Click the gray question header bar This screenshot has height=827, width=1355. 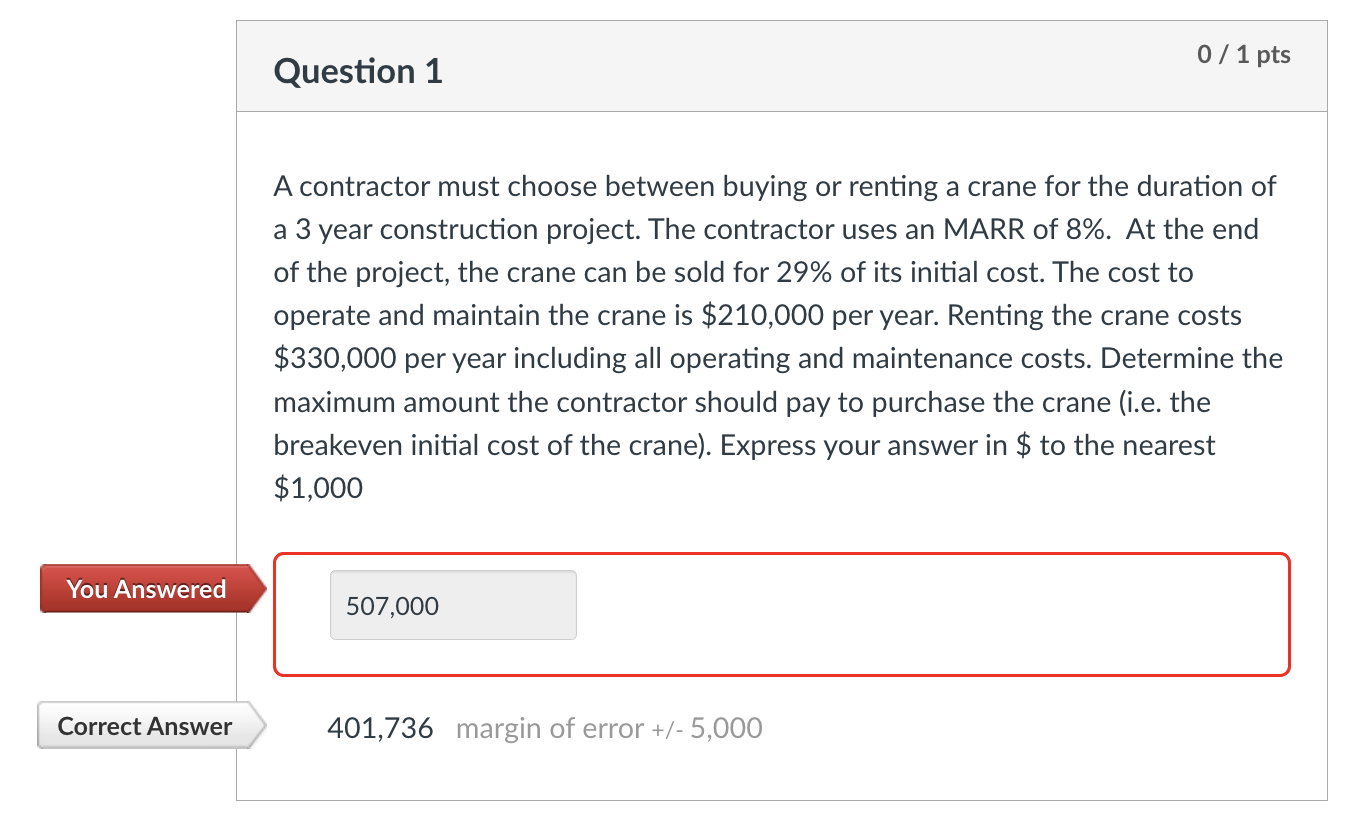[x=780, y=66]
